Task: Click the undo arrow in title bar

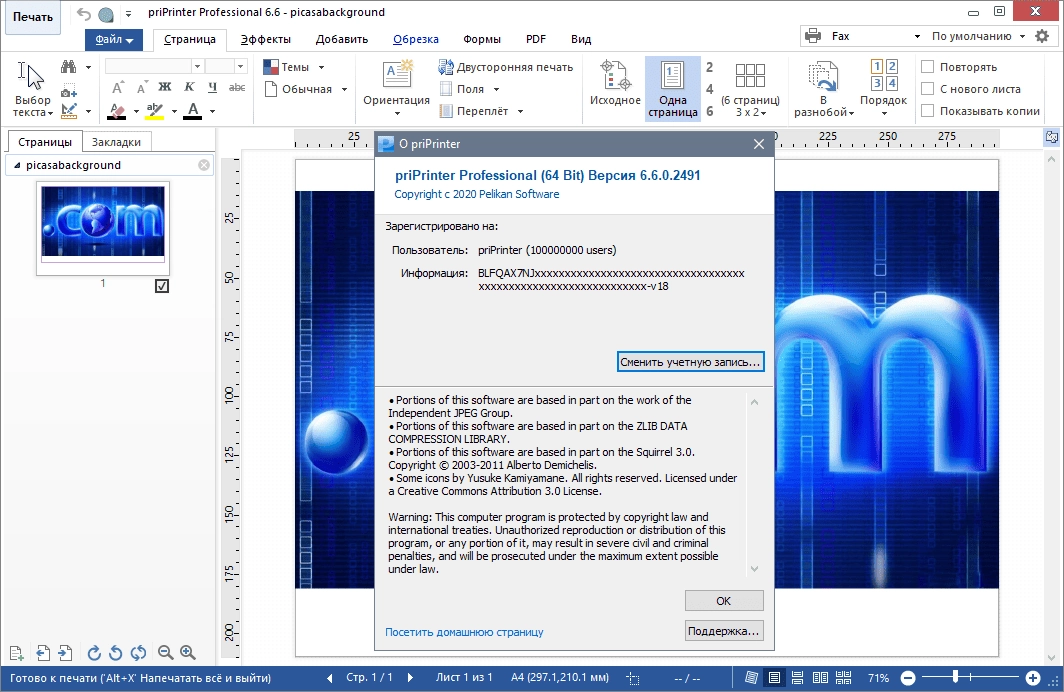Action: [x=83, y=14]
